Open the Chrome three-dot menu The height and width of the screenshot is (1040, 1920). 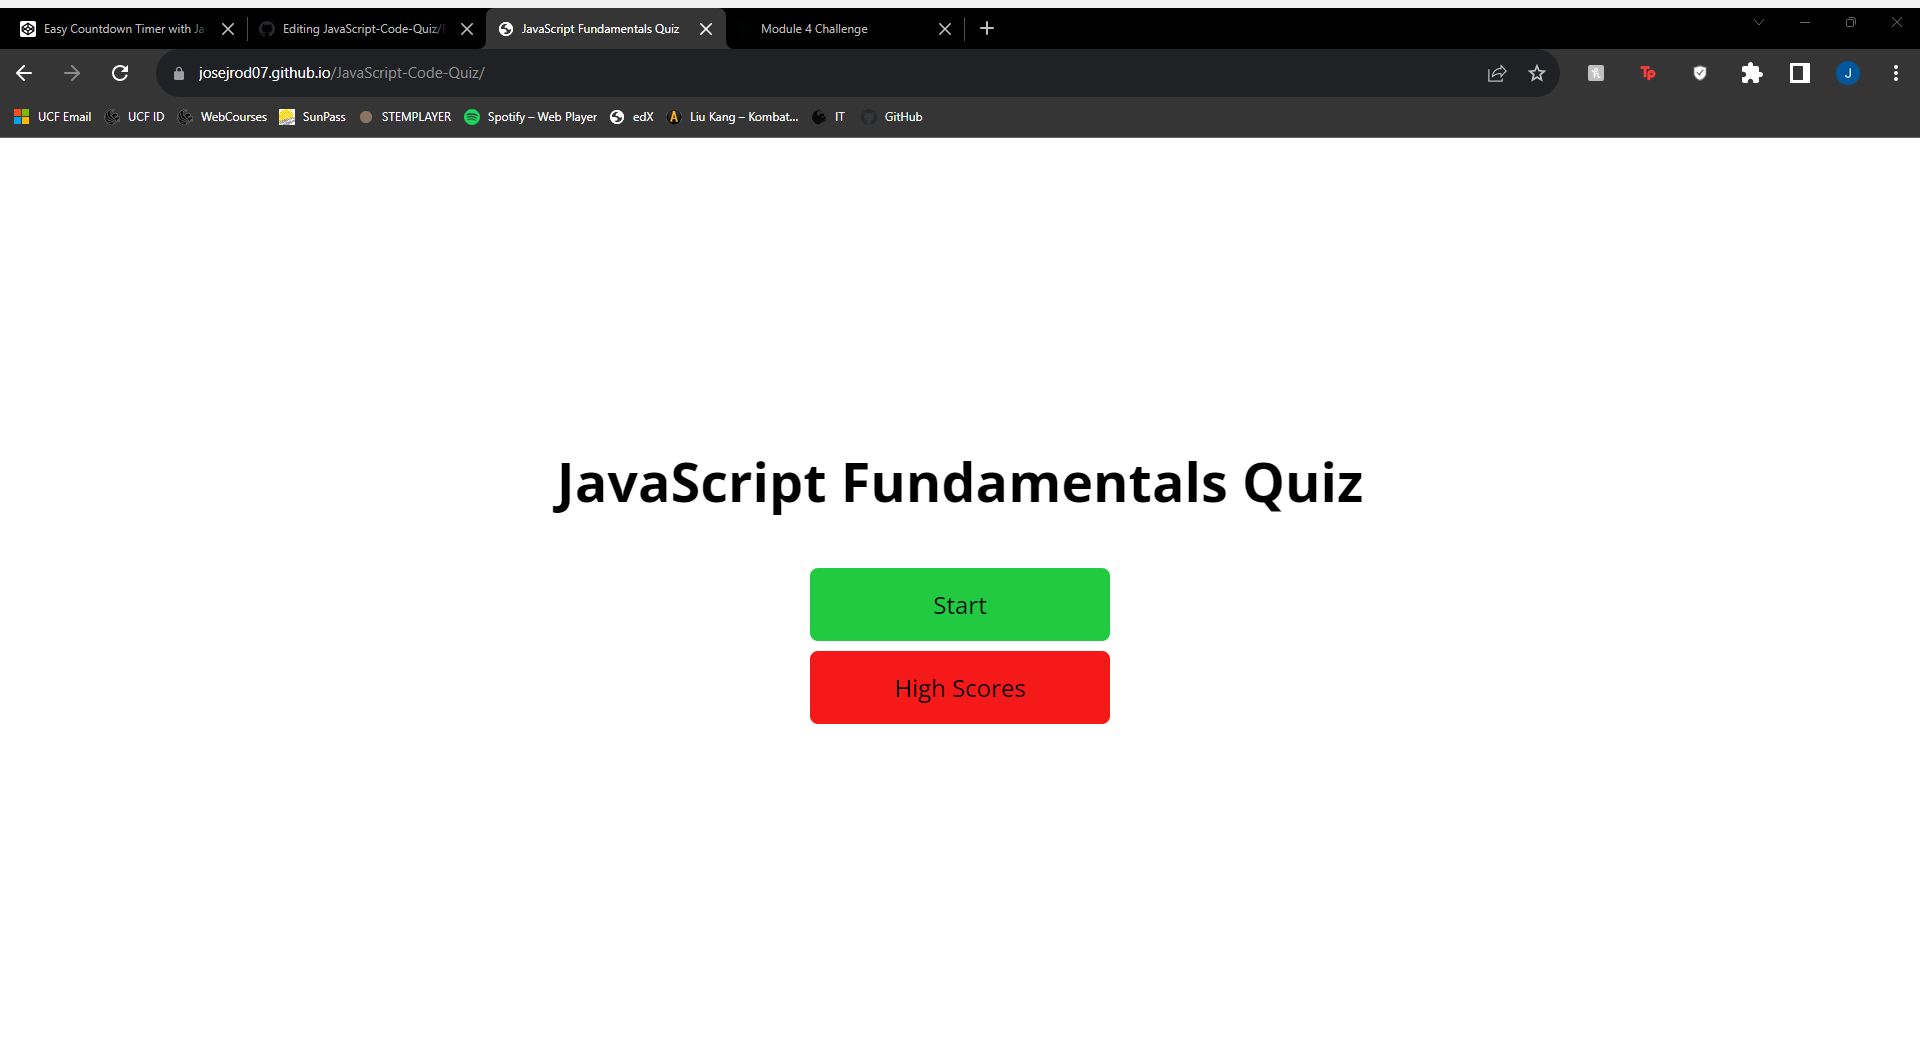(1896, 73)
